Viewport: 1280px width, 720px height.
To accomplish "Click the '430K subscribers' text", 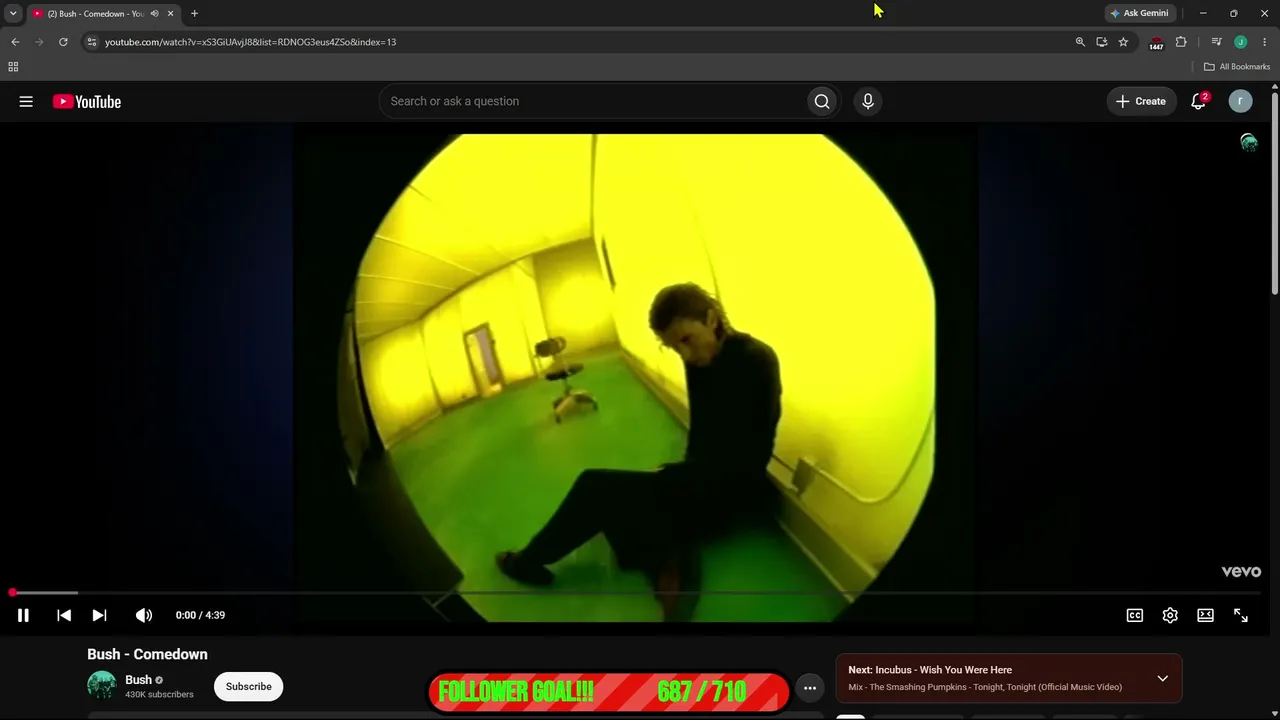I will (x=159, y=695).
